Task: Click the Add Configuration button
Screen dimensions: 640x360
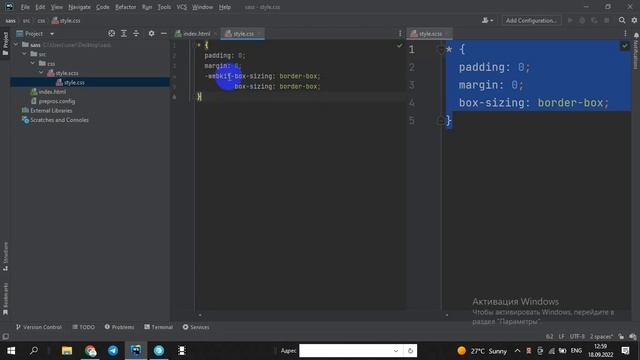Action: click(531, 20)
